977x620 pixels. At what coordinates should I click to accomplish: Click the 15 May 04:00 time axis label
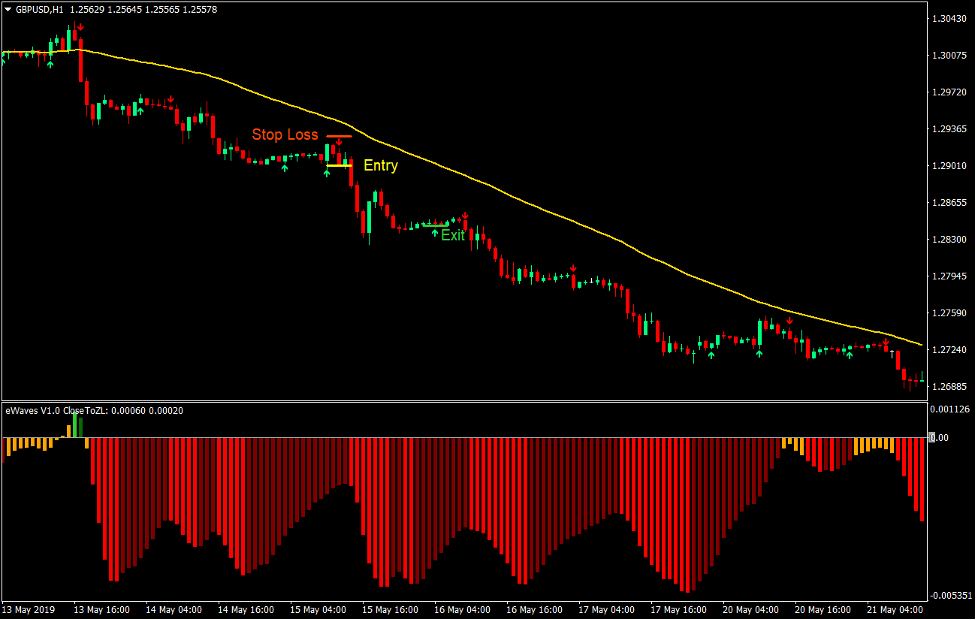[x=318, y=609]
